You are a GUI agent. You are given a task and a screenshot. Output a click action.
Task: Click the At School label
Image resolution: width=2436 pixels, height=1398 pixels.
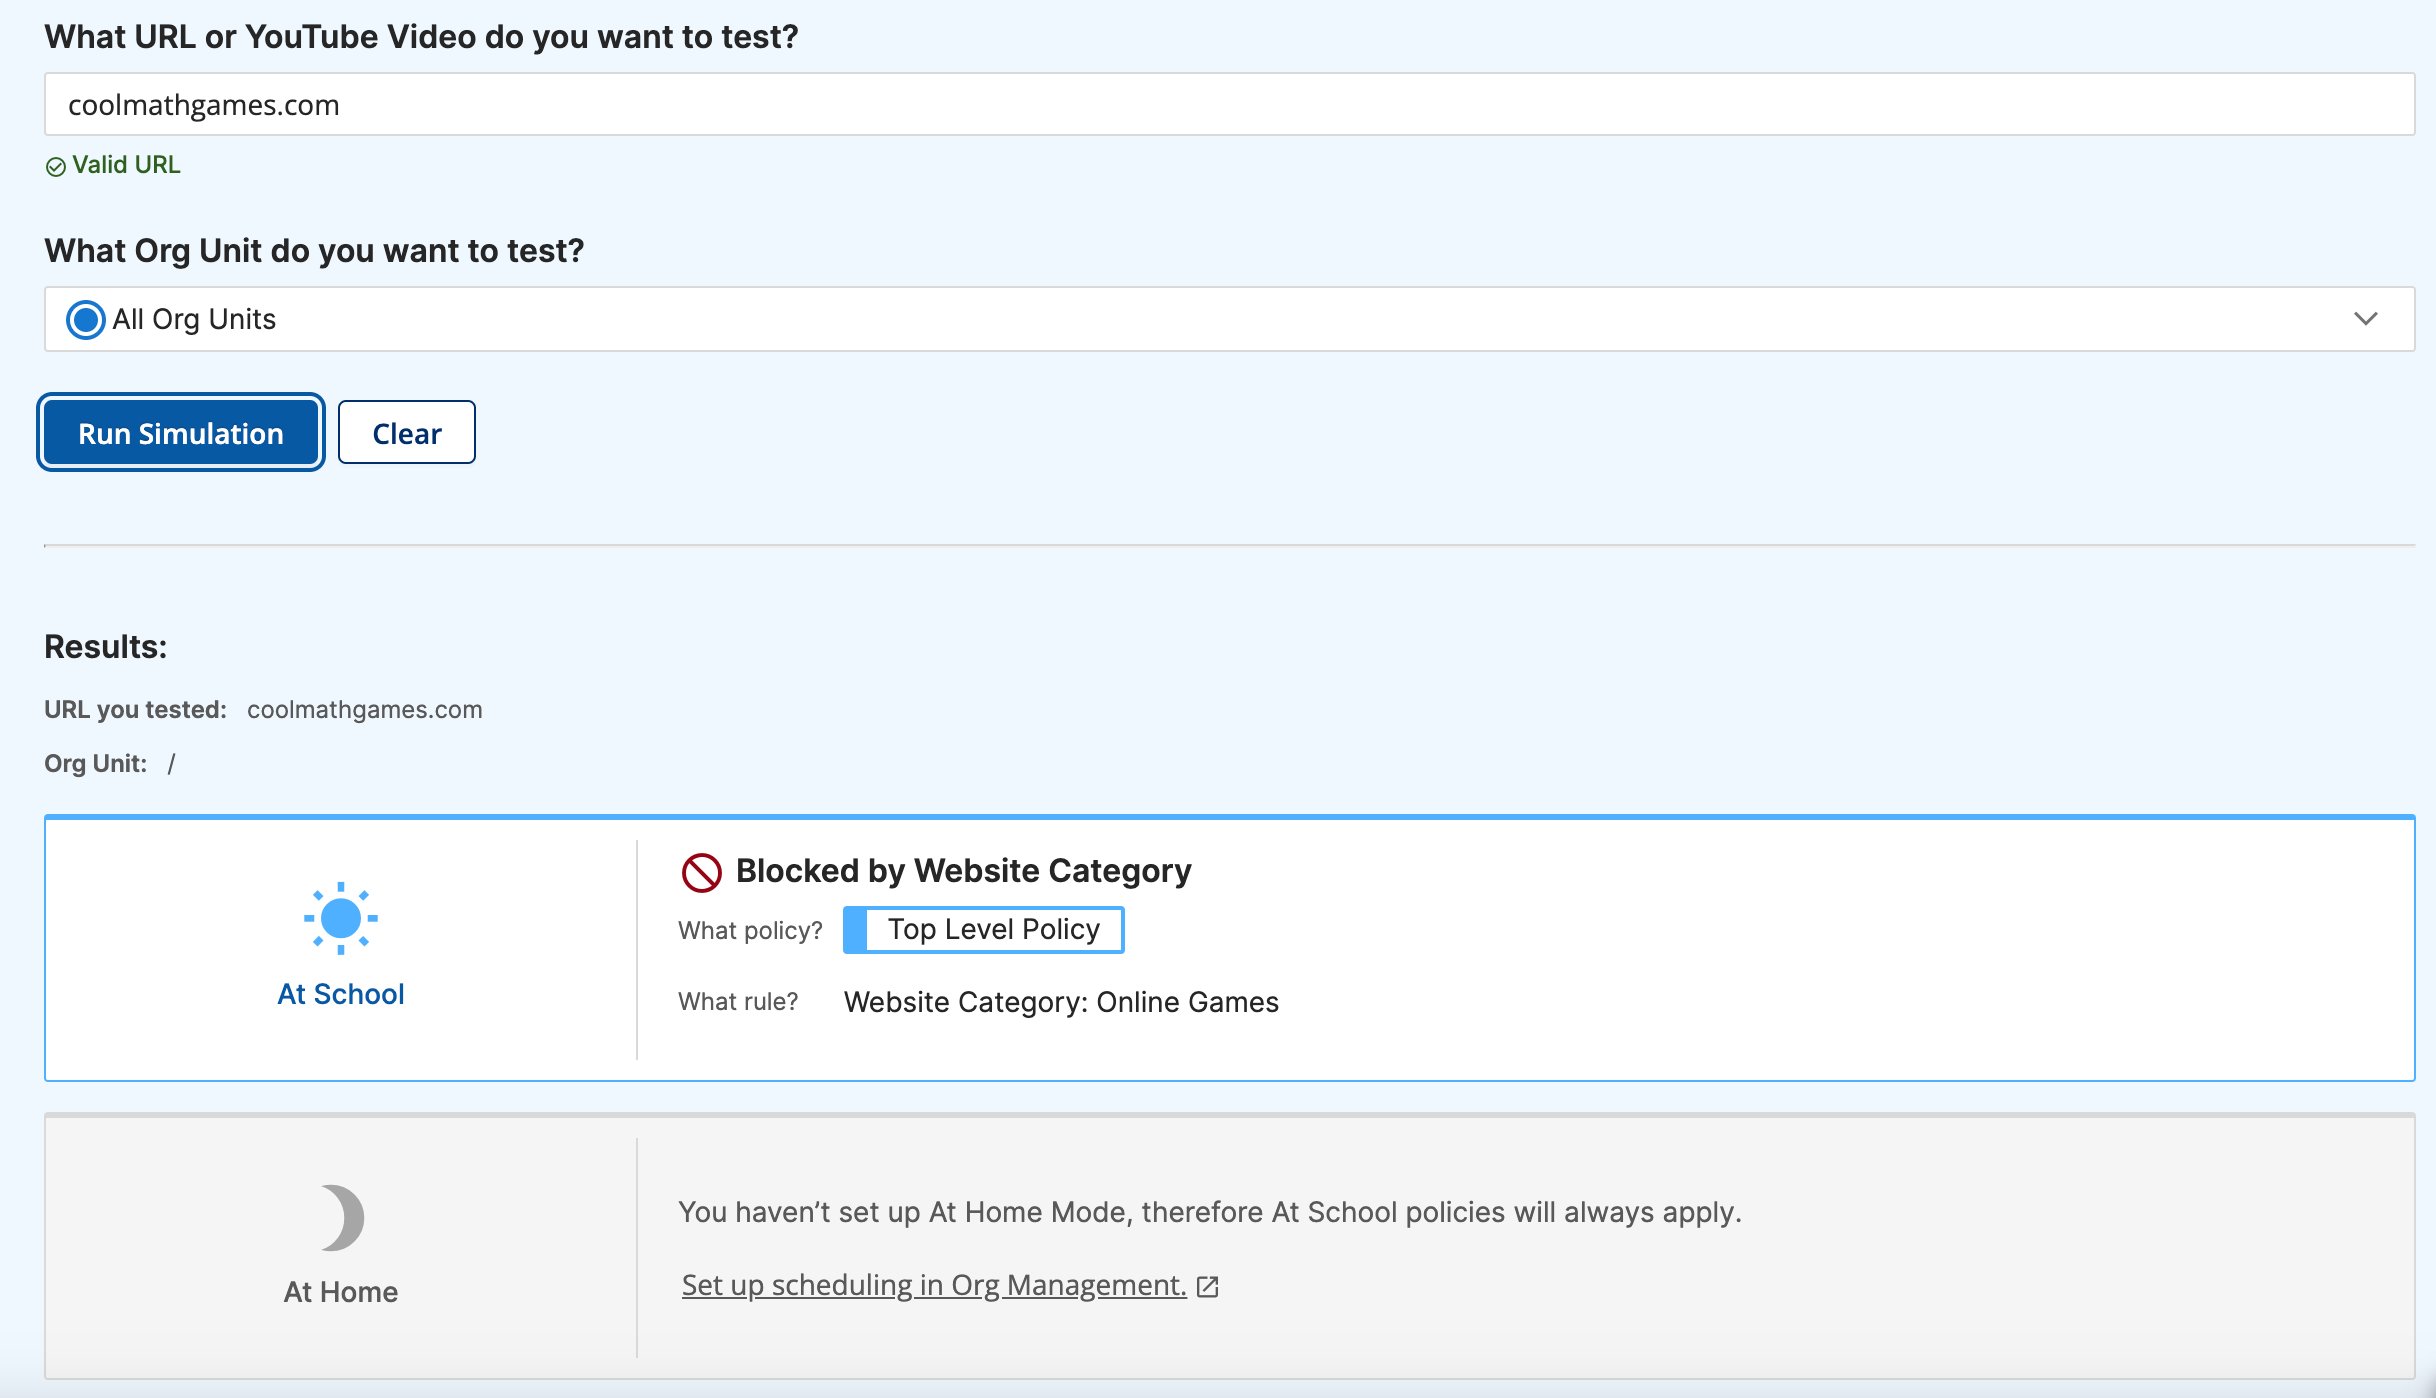341,994
